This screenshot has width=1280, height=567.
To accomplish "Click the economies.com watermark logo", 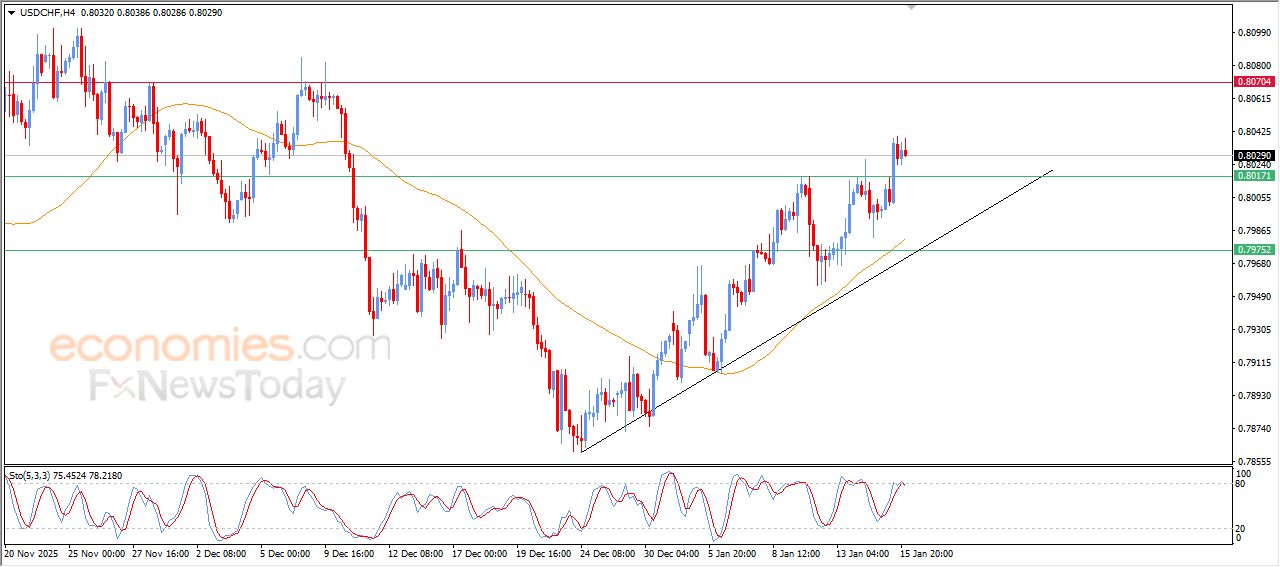I will 219,347.
